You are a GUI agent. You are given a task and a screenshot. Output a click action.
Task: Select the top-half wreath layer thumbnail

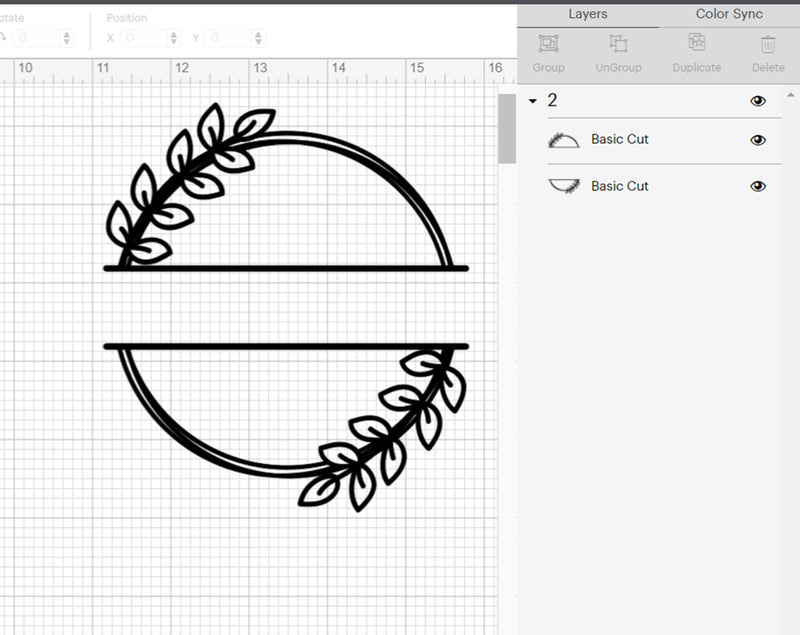(564, 140)
